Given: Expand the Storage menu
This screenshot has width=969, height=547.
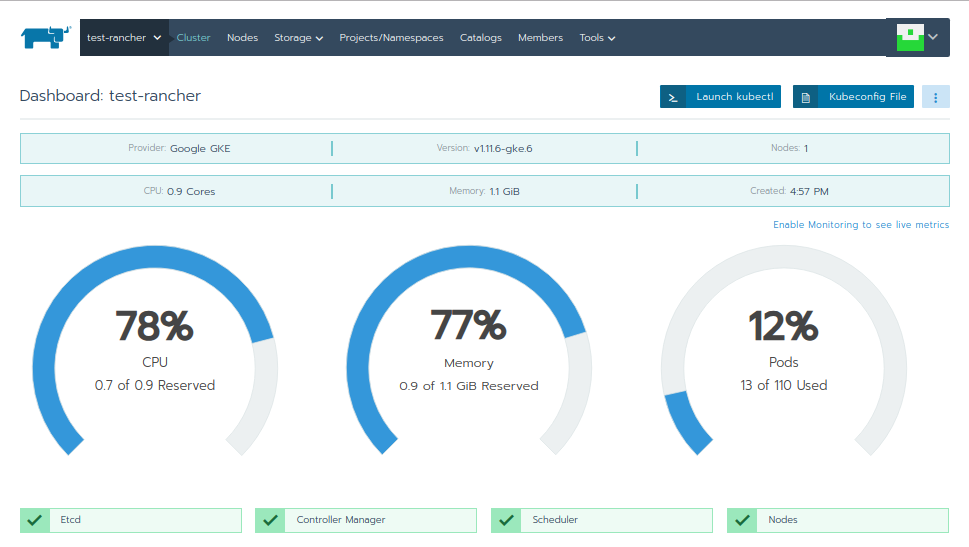Looking at the screenshot, I should click(x=298, y=38).
